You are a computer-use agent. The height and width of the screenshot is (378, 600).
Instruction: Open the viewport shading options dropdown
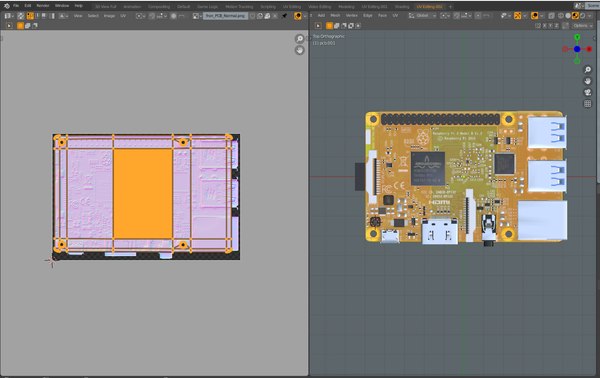coord(590,16)
